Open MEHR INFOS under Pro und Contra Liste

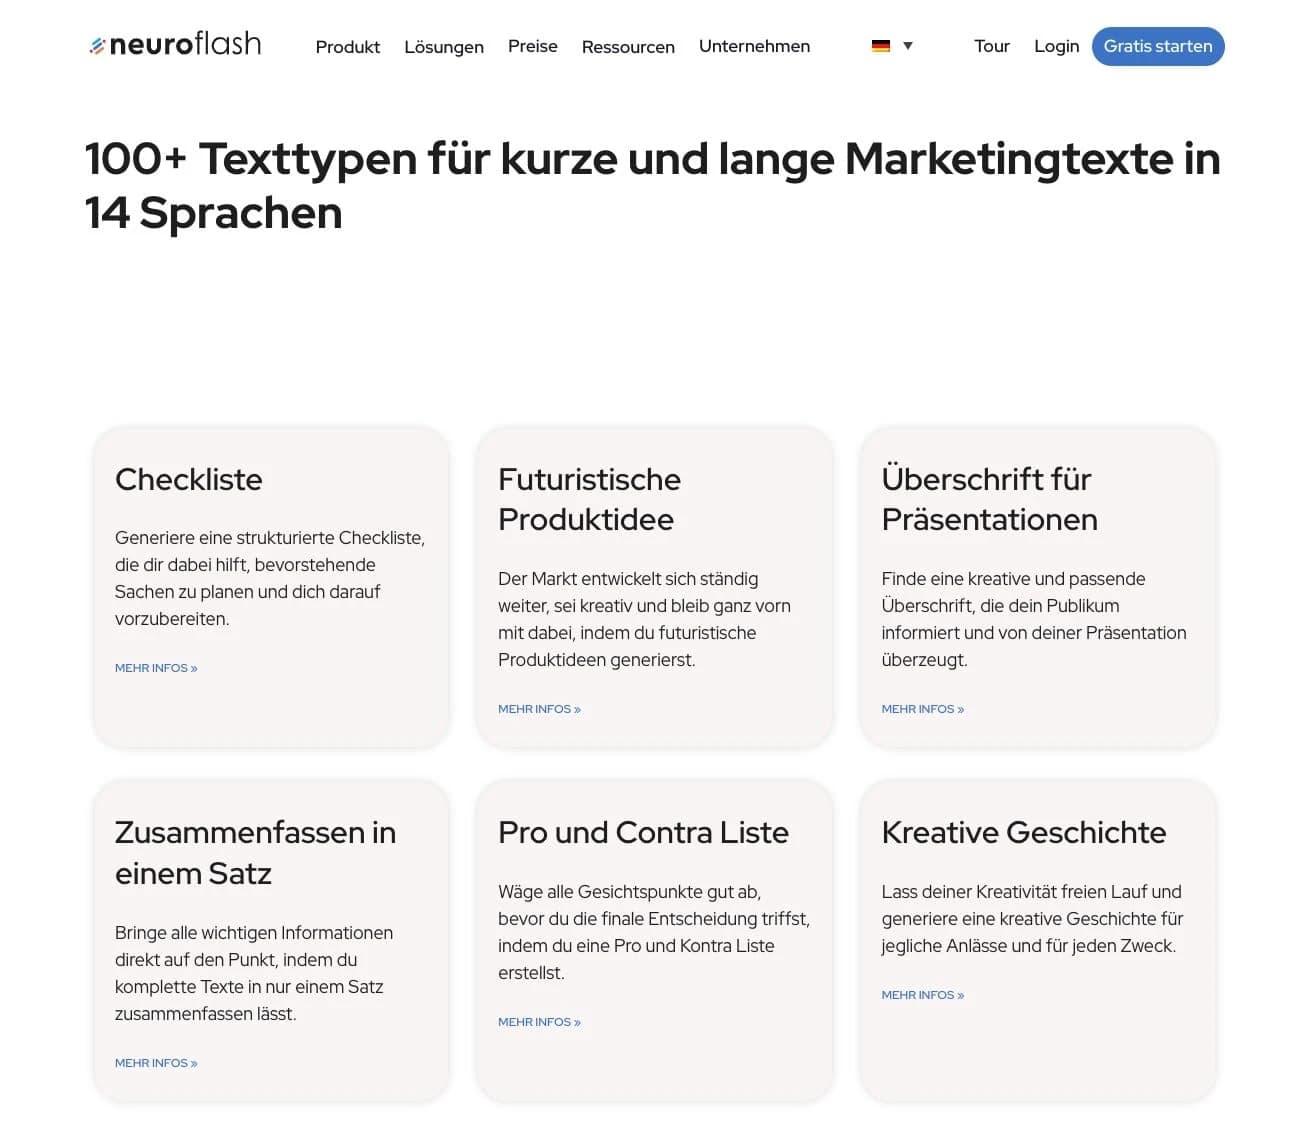(x=539, y=1021)
